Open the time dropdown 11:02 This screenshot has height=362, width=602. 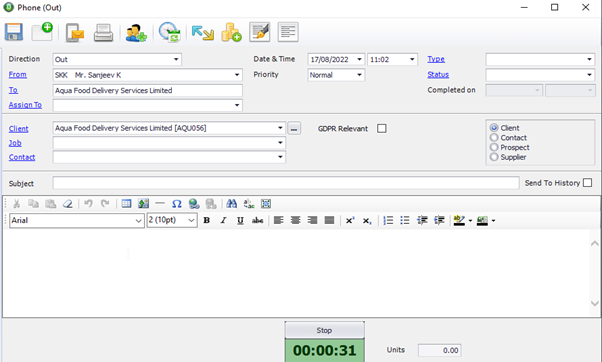(412, 60)
